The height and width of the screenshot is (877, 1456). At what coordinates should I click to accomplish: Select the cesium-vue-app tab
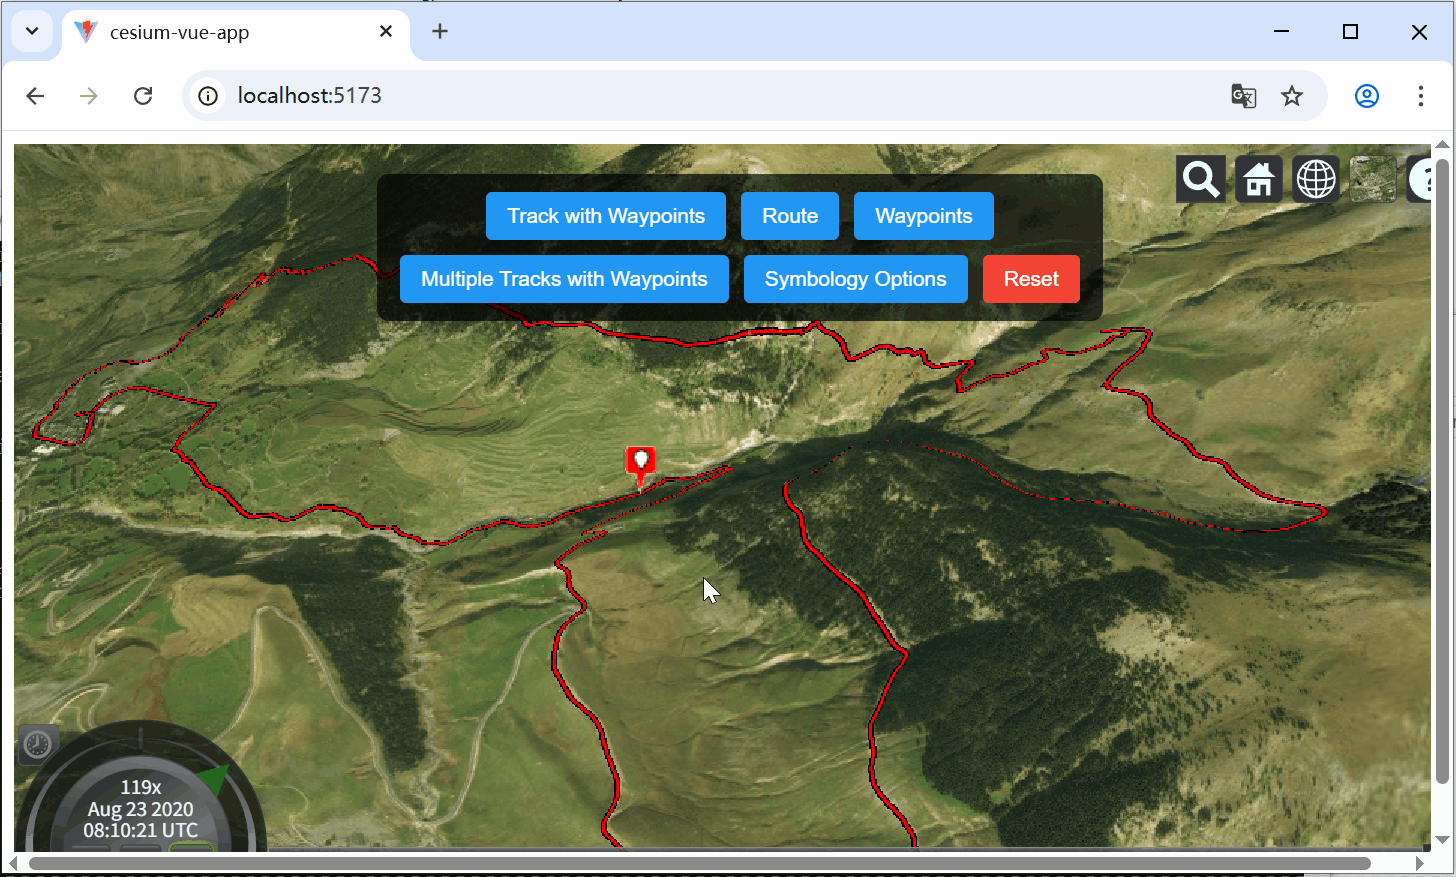(237, 32)
